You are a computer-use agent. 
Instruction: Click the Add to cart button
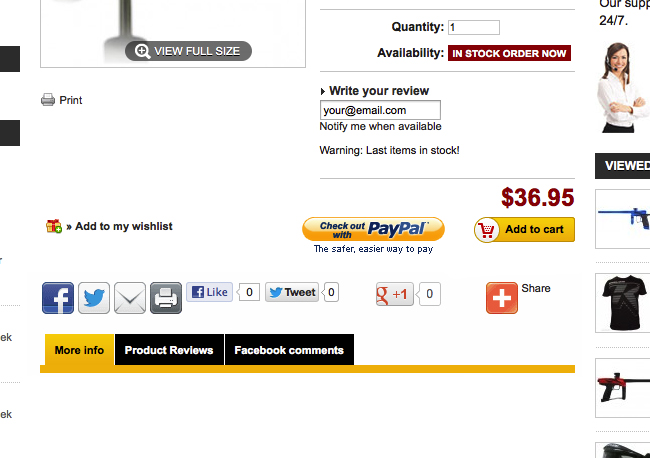point(524,230)
